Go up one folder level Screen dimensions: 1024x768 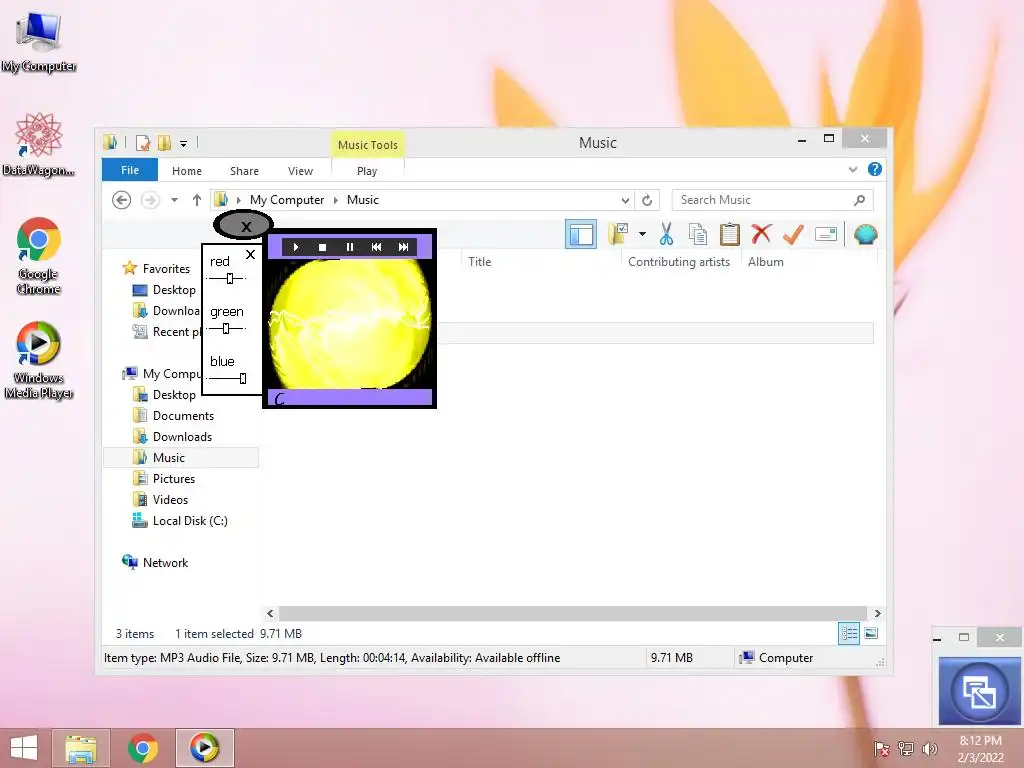pyautogui.click(x=197, y=200)
